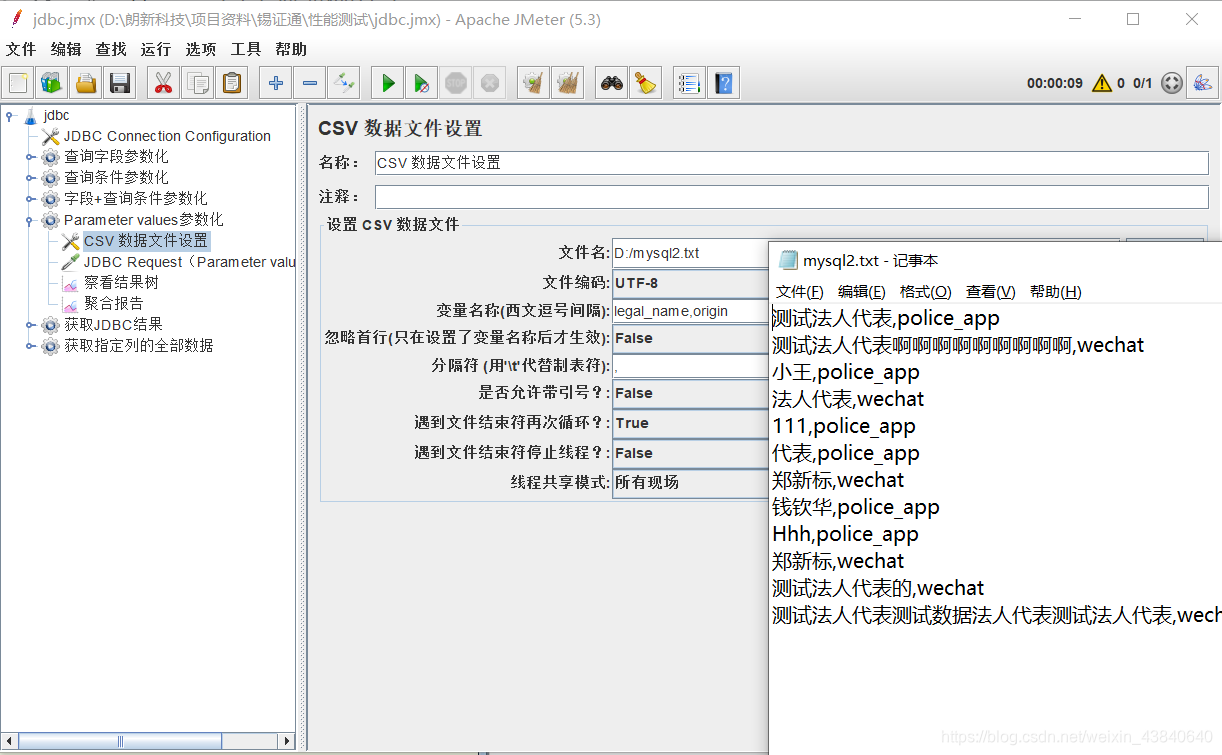The image size is (1222, 755).
Task: Open JMeter 选项 menu
Action: (x=201, y=49)
